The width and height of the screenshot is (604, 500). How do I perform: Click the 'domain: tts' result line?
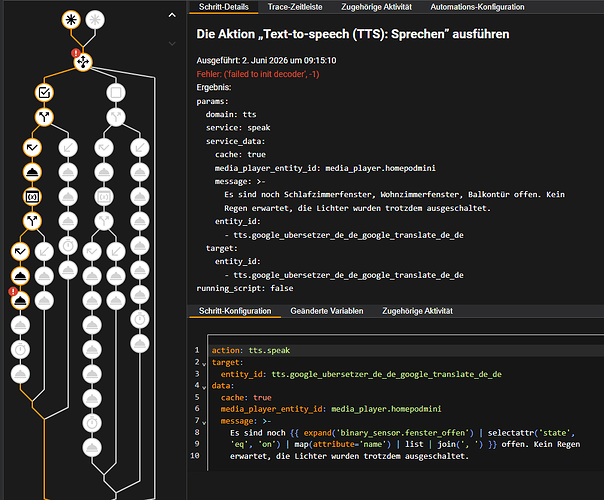pos(231,114)
